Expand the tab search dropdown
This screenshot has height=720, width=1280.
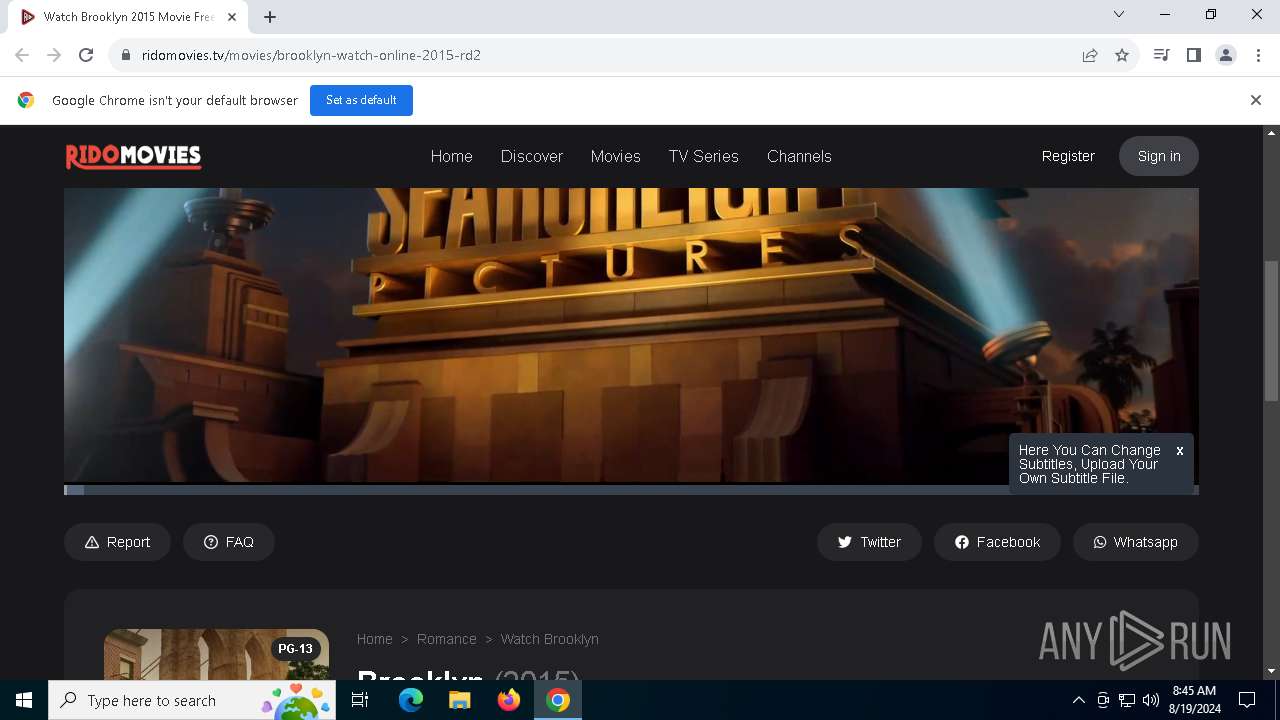(x=1119, y=14)
